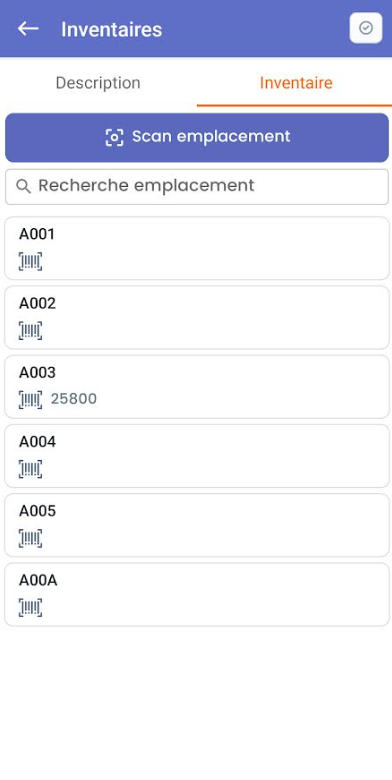Click the scan icon inside Scan emplacement button
Viewport: 392px width, 780px height.
(x=114, y=137)
